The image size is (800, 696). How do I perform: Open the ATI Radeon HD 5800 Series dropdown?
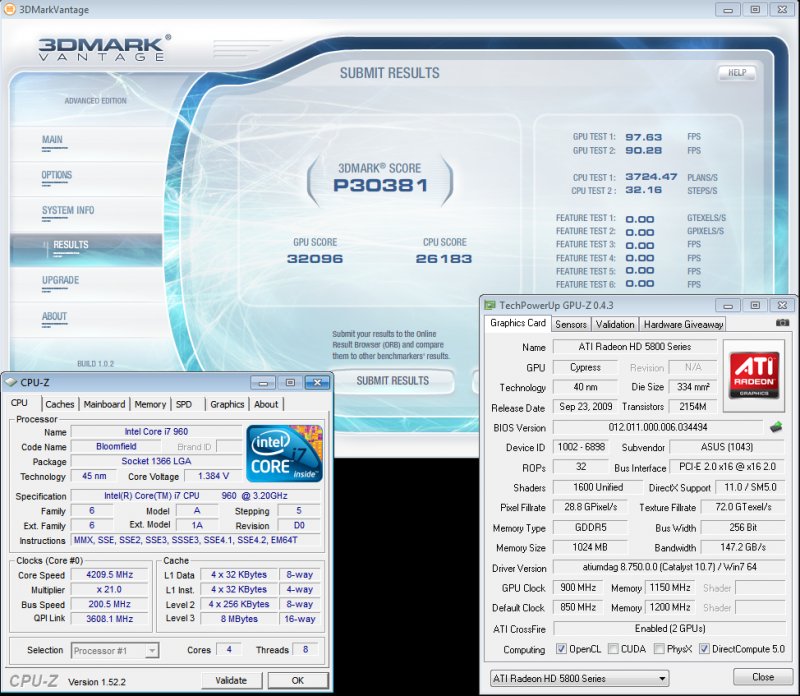pos(580,678)
